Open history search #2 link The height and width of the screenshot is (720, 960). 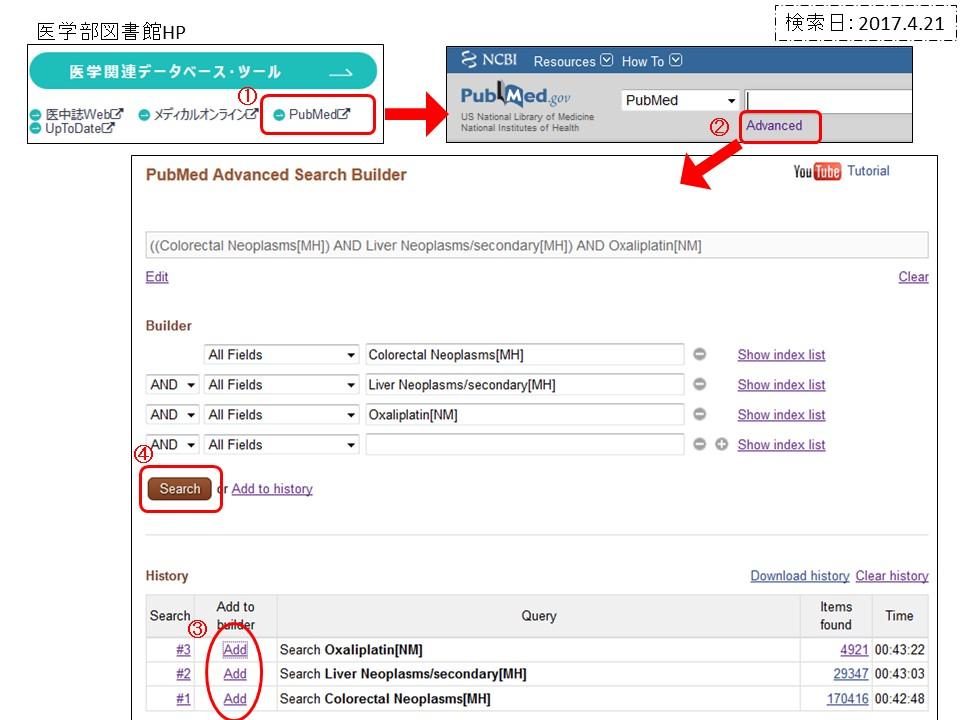click(183, 674)
